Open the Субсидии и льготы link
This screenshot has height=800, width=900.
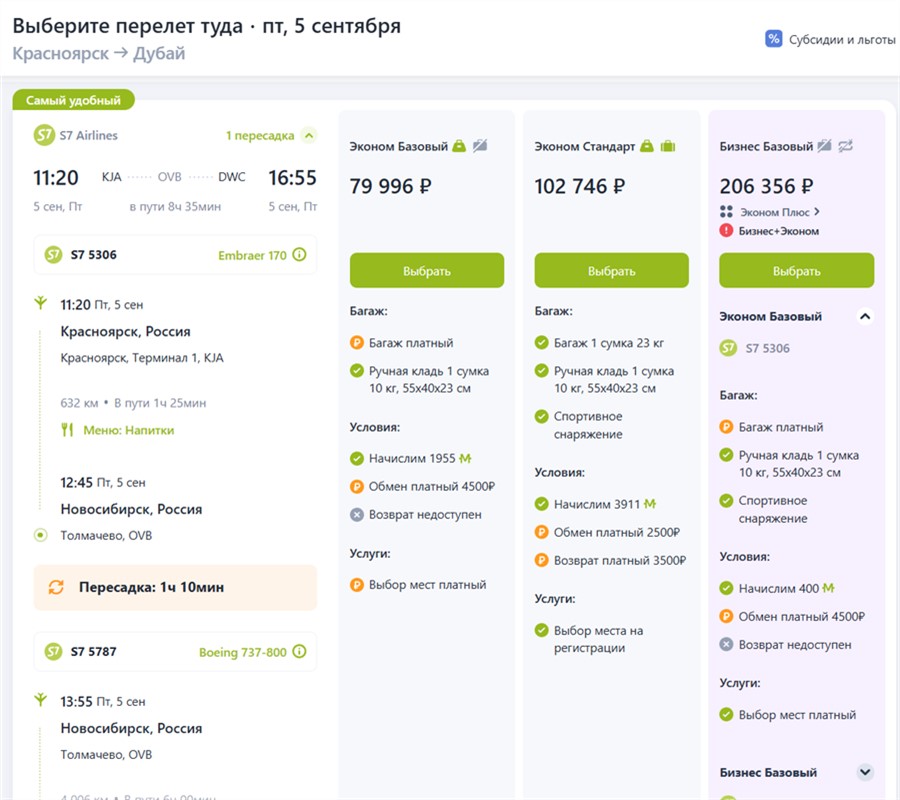click(835, 40)
